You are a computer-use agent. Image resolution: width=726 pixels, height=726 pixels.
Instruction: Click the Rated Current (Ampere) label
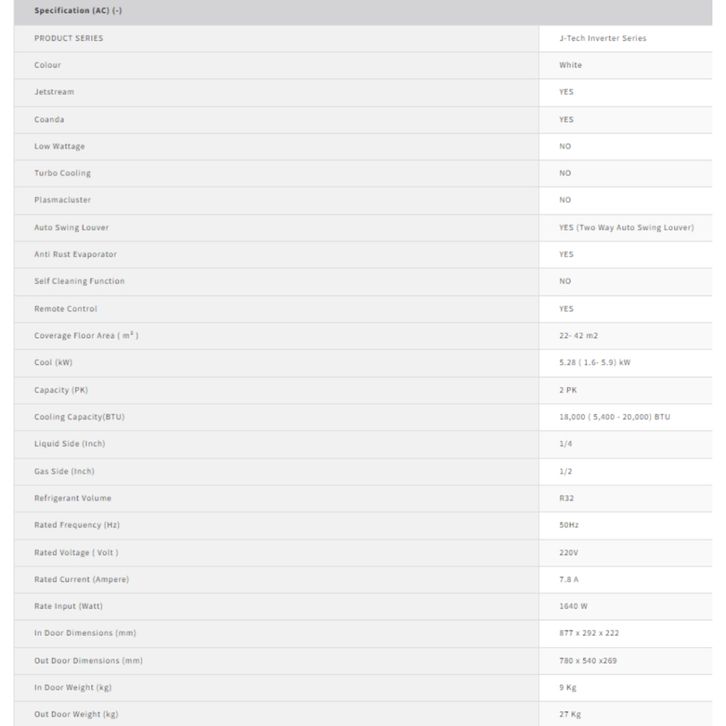81,579
